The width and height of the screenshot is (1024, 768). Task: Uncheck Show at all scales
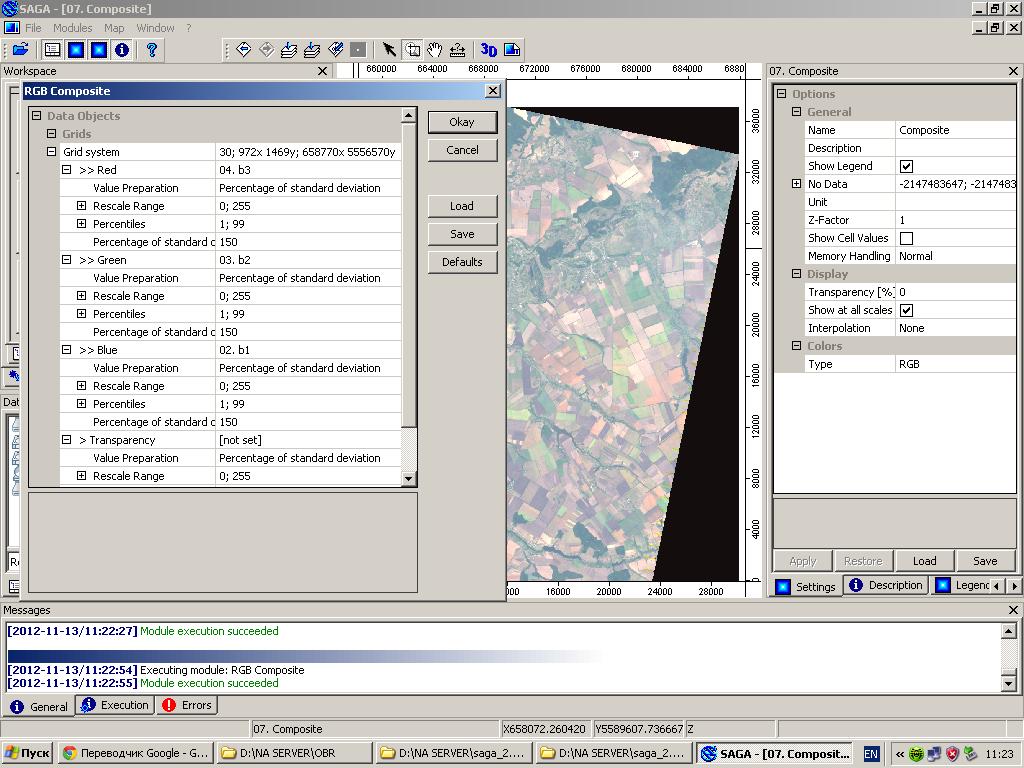click(x=906, y=310)
